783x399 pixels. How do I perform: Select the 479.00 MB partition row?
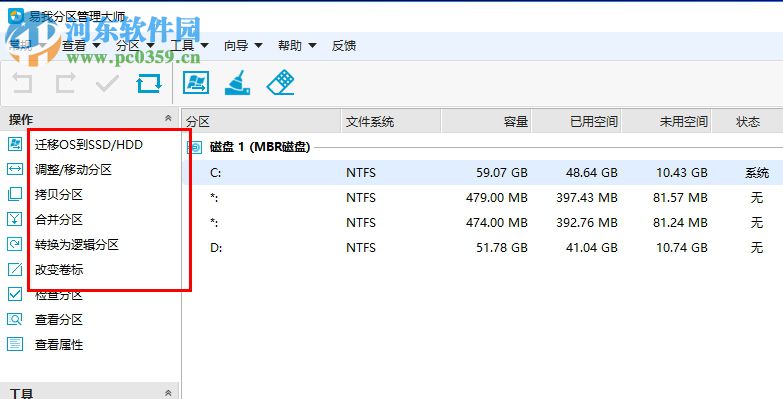(x=482, y=198)
